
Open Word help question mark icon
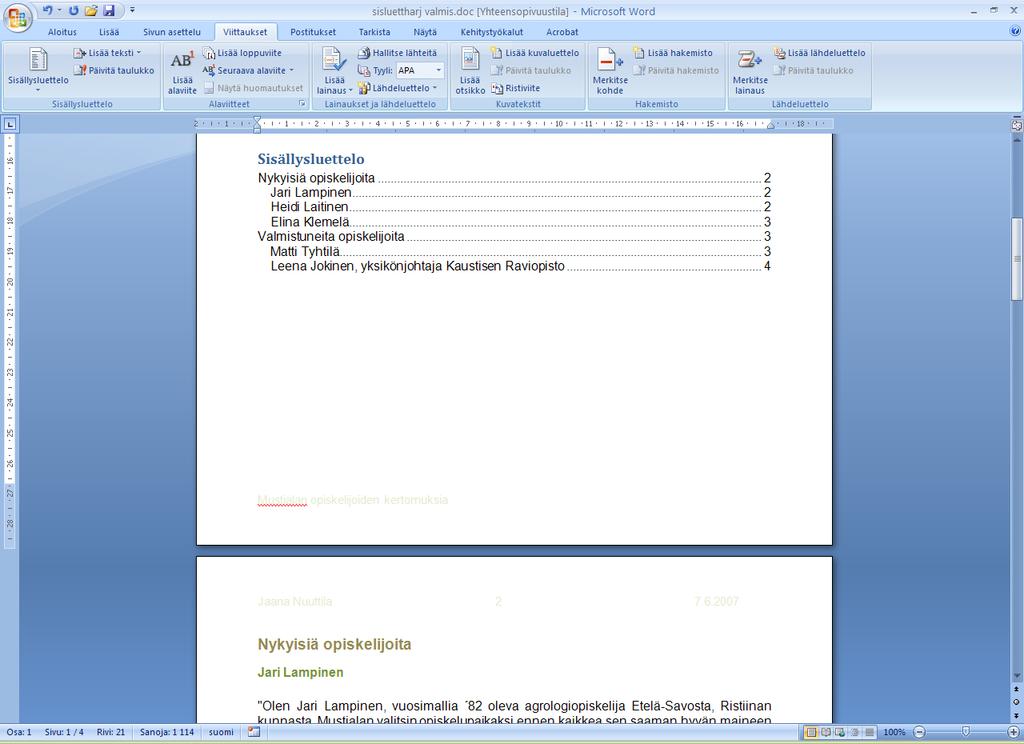(1015, 31)
